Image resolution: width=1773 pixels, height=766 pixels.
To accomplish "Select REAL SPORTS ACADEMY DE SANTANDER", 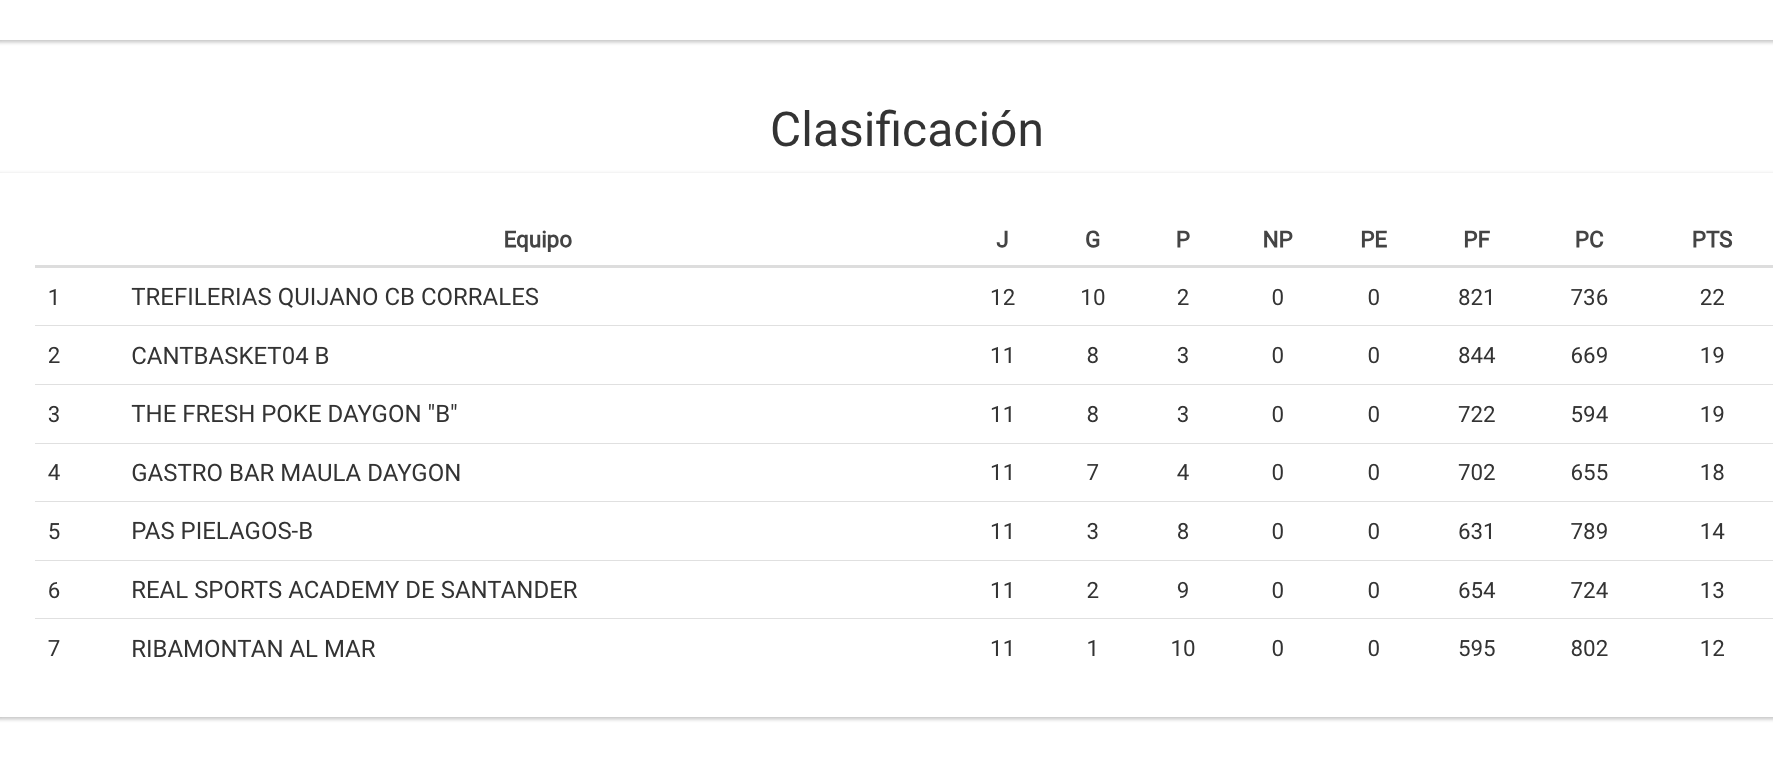I will [354, 591].
